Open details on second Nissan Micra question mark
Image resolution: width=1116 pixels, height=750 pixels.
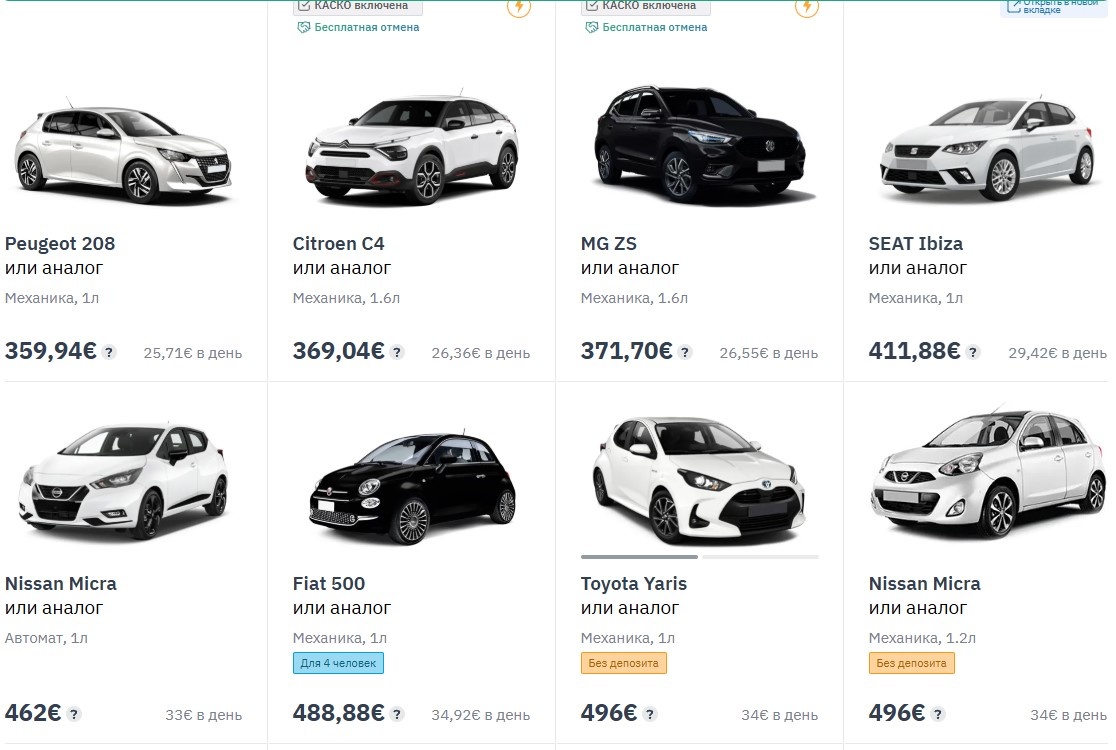click(x=936, y=713)
